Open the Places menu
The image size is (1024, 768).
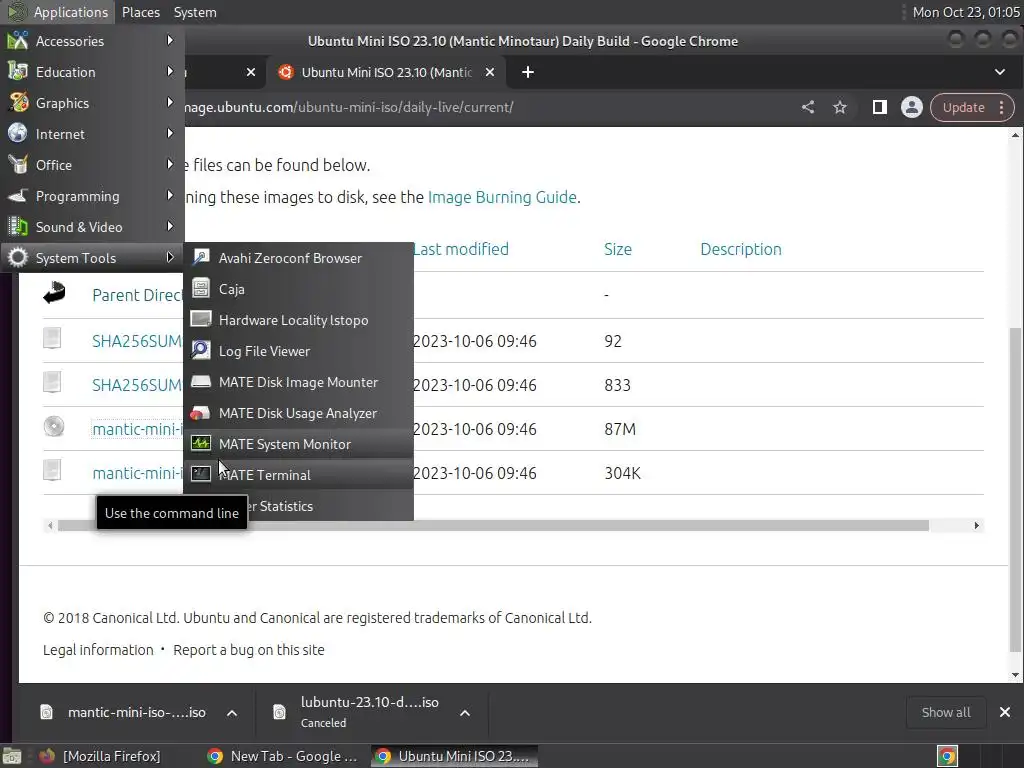pos(140,12)
